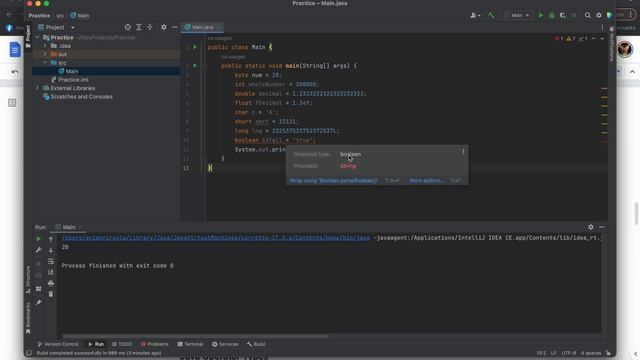Go to previous highlighted error arrow
640x360 pixels.
click(593, 38)
